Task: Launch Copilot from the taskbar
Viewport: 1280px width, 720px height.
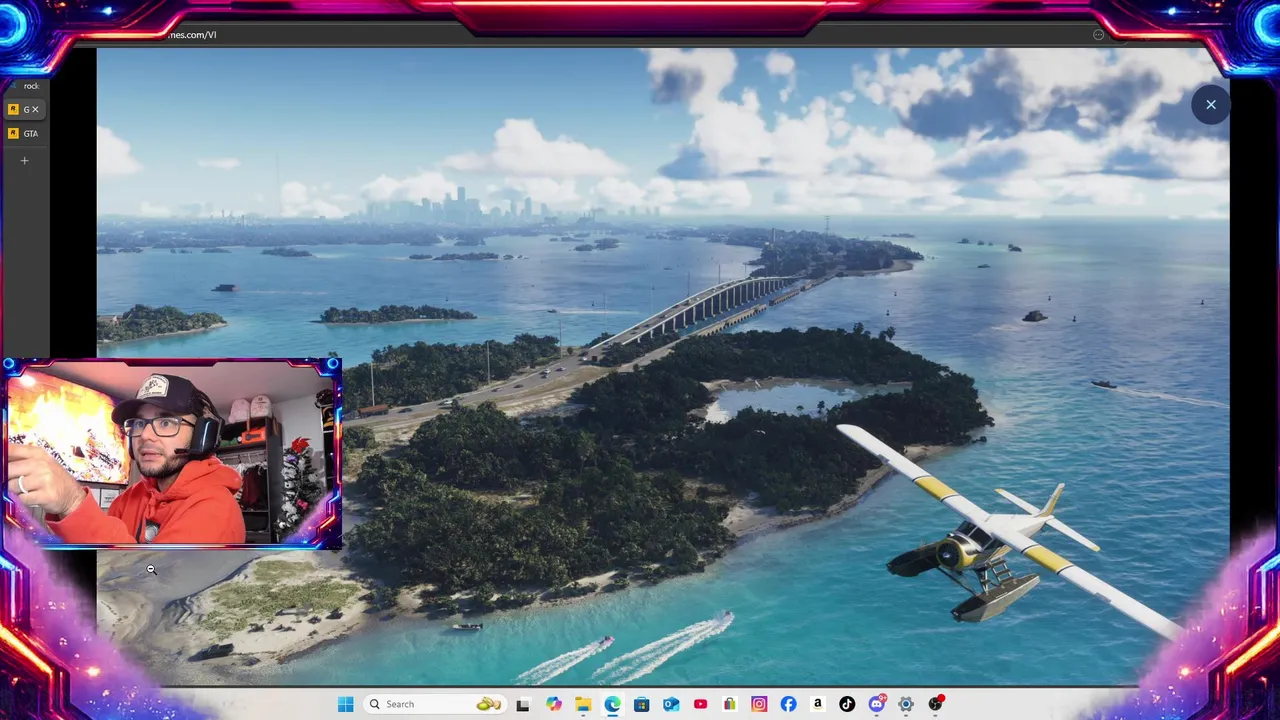Action: 553,704
